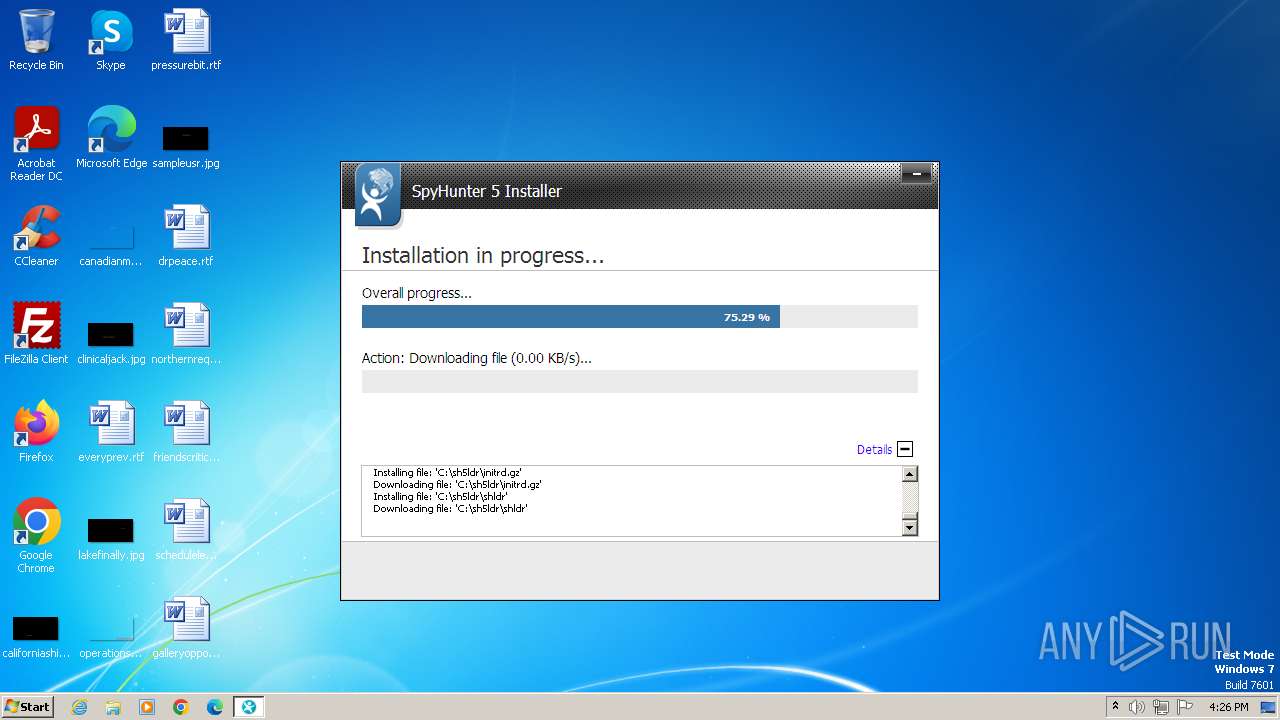
Task: Click log line "Downloading file: 'C:\sh5ldr\shldr'"
Action: (x=450, y=508)
